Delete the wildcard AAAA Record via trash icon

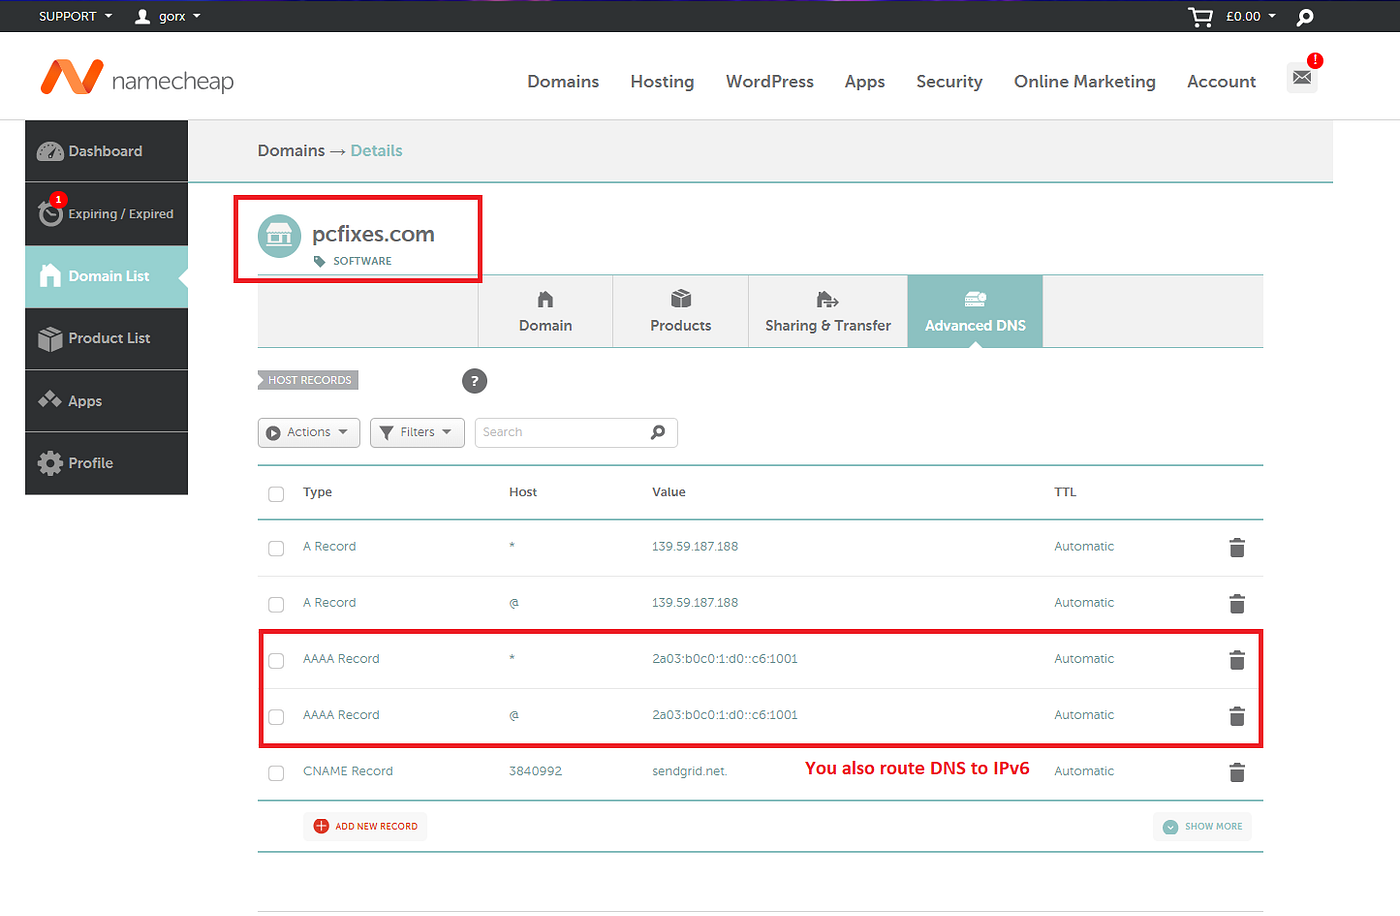[x=1237, y=660]
